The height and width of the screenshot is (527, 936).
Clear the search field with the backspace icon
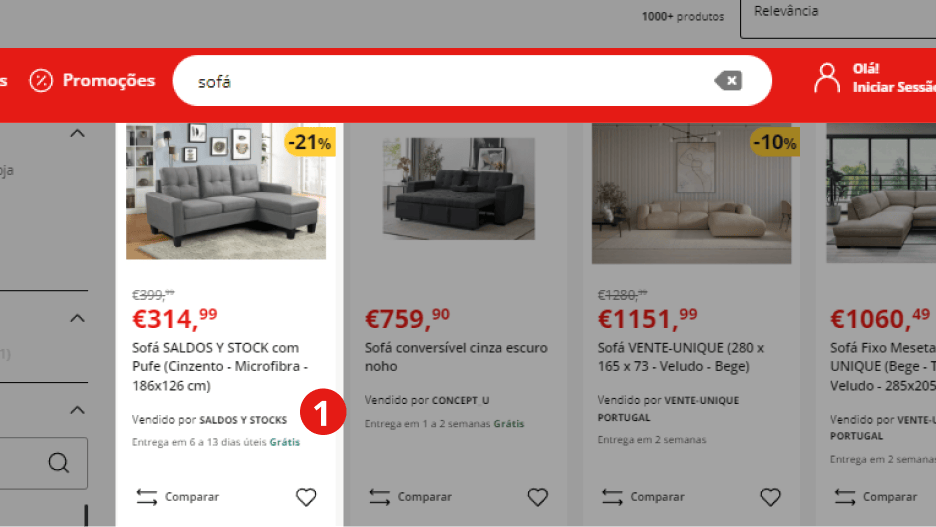(x=728, y=81)
